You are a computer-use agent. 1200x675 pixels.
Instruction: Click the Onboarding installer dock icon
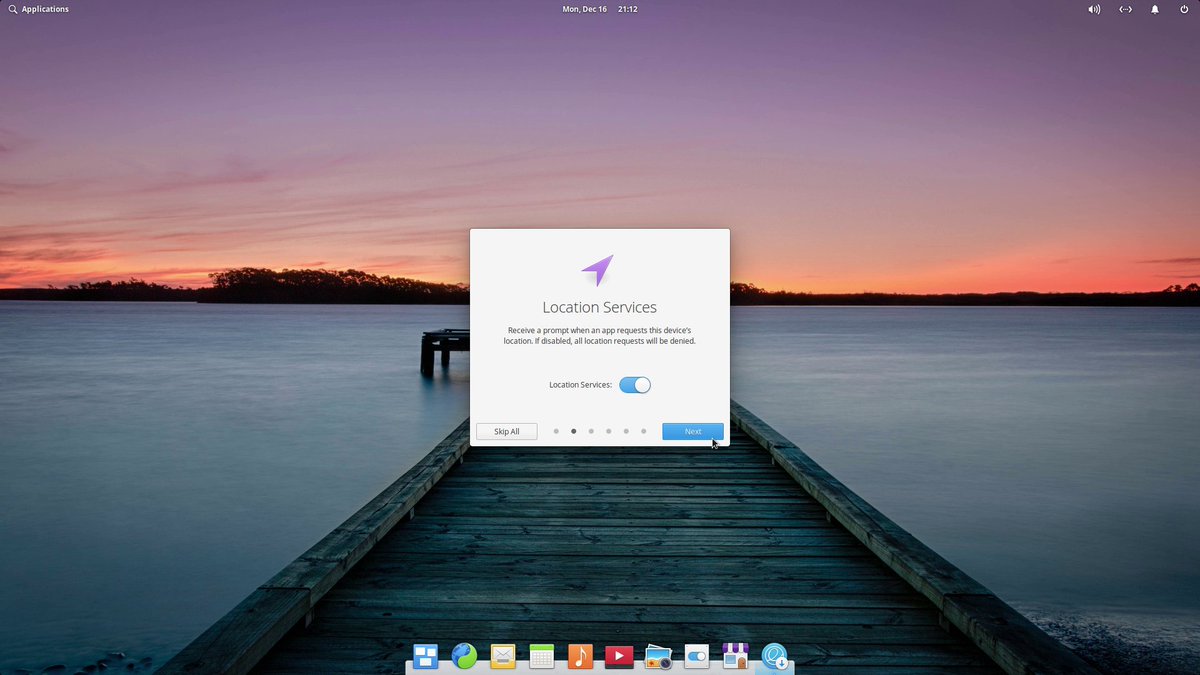point(775,656)
